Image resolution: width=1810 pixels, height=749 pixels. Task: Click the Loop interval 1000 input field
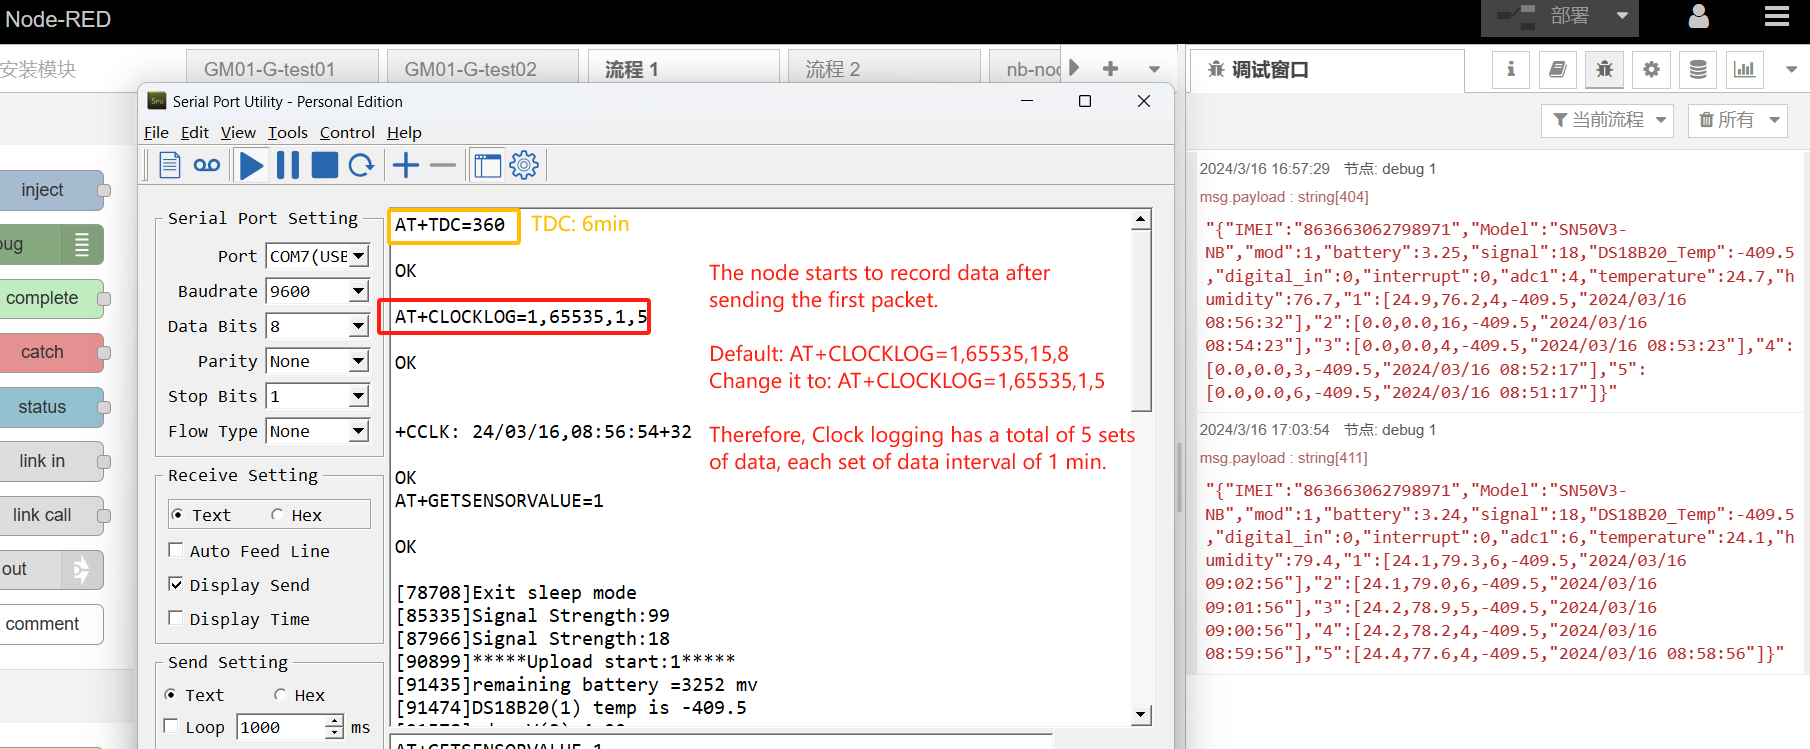pyautogui.click(x=282, y=727)
